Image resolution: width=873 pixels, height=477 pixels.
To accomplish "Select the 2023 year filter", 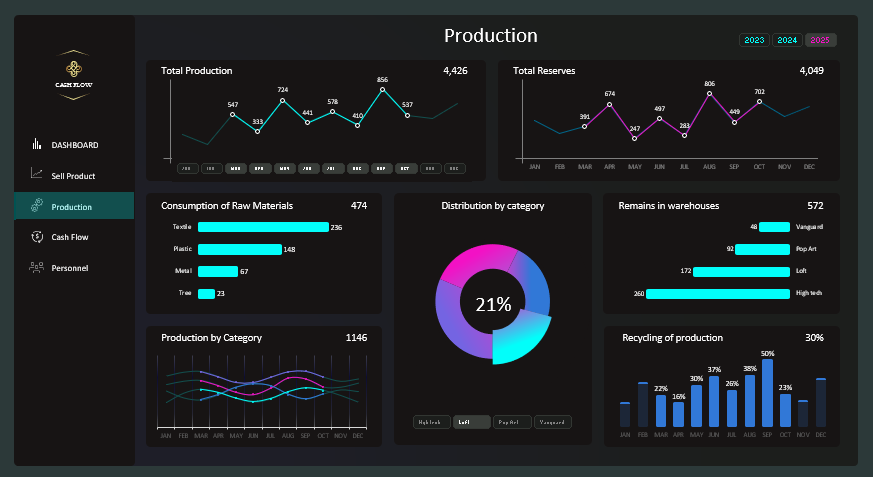I will coord(754,40).
